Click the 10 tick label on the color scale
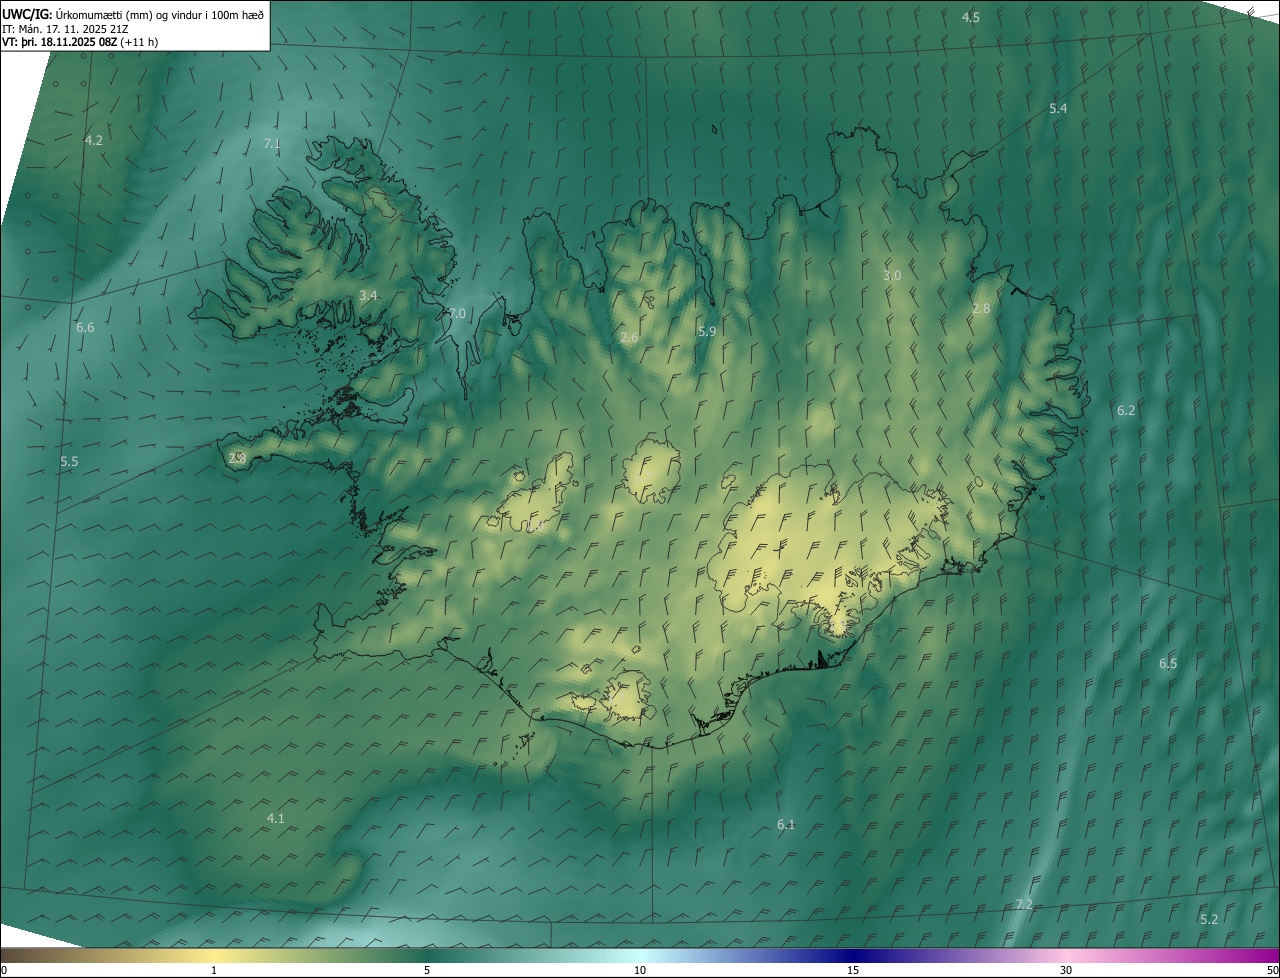This screenshot has height=978, width=1280. click(640, 971)
